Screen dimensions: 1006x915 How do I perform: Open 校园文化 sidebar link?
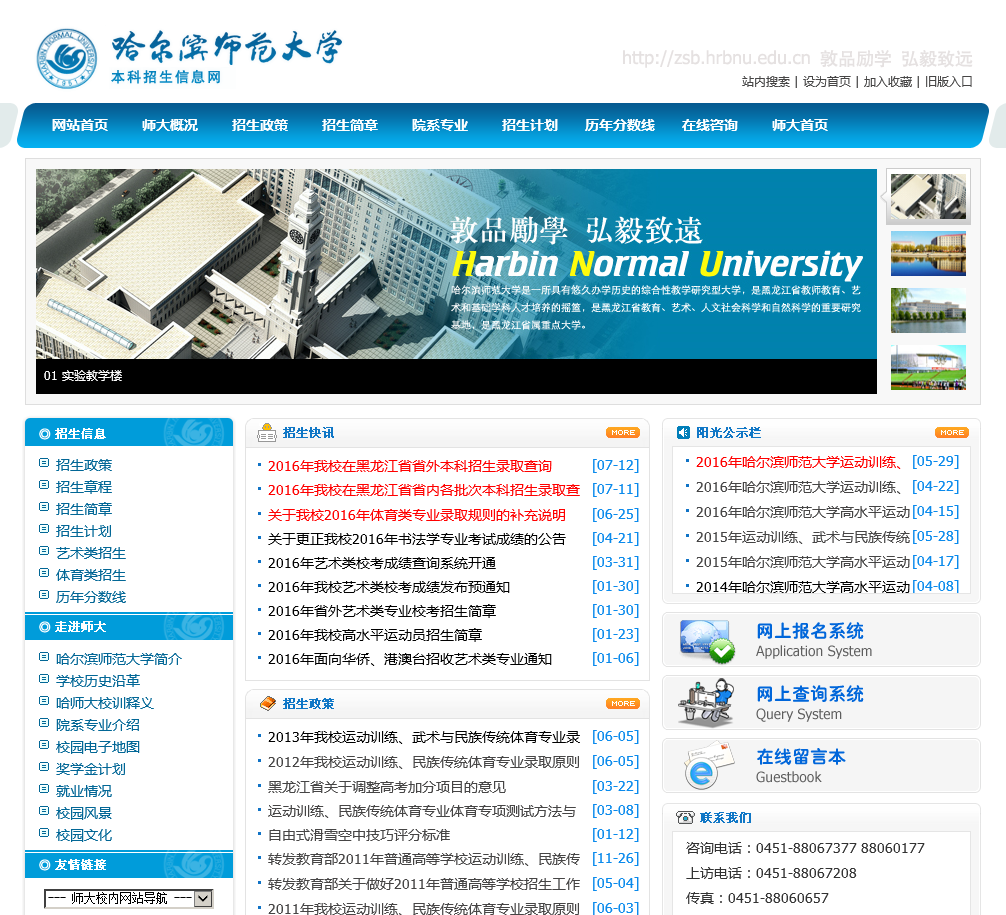click(83, 835)
